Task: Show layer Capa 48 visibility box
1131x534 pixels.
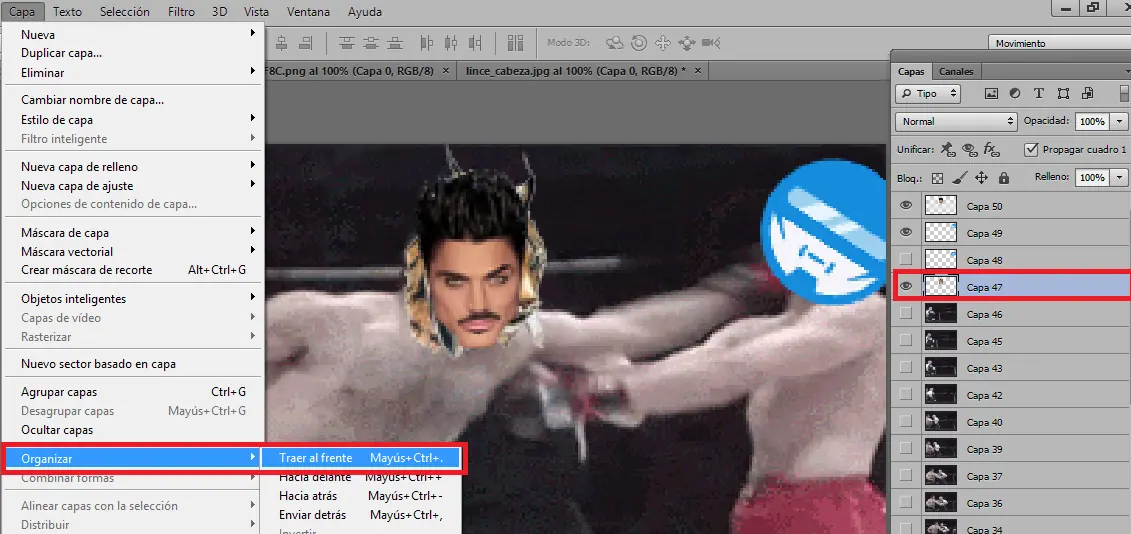Action: [907, 260]
